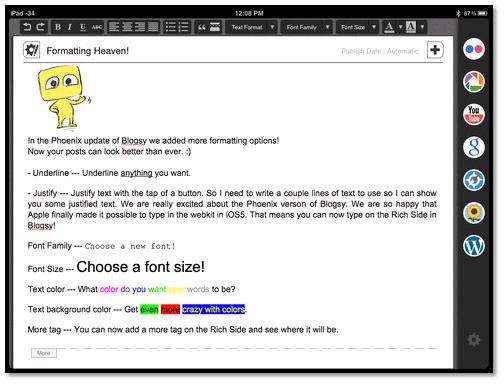Redo the last action

[41, 27]
